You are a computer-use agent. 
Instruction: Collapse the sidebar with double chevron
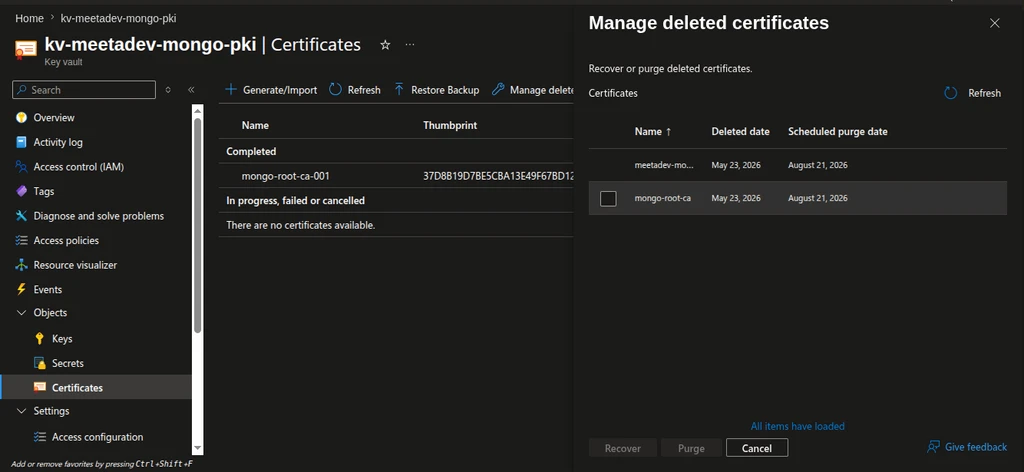coord(191,89)
